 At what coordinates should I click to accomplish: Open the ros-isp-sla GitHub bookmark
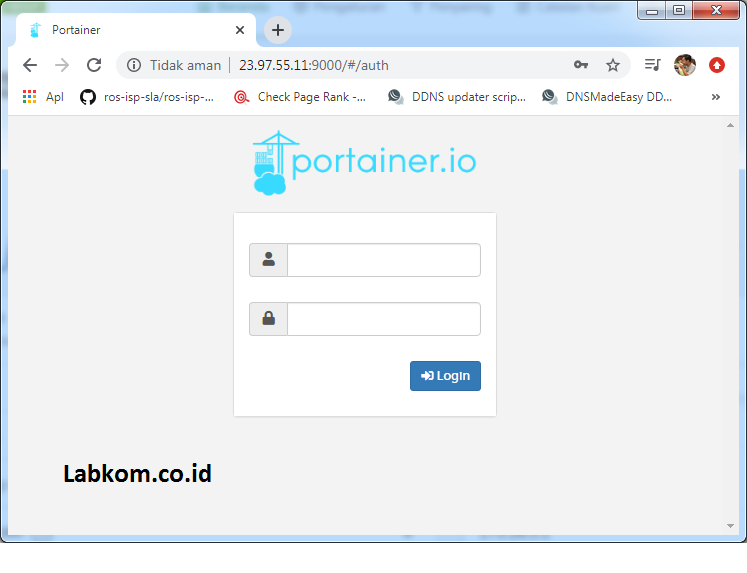click(147, 97)
